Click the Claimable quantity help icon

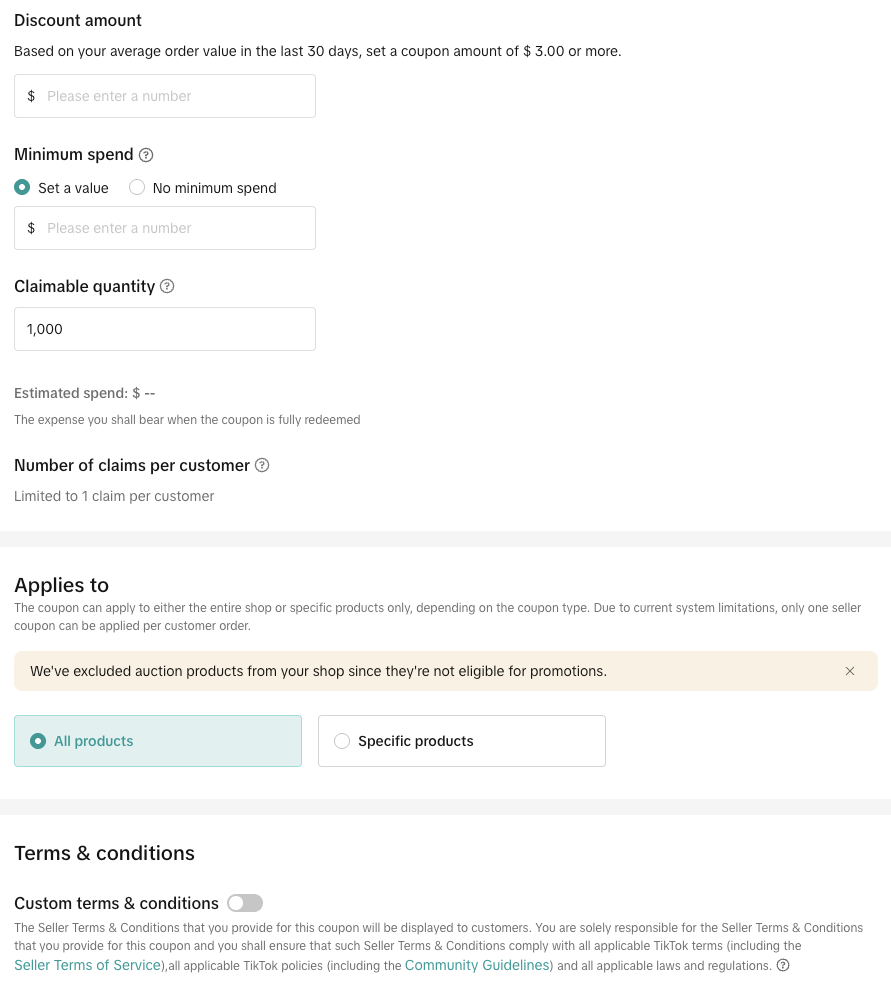167,286
